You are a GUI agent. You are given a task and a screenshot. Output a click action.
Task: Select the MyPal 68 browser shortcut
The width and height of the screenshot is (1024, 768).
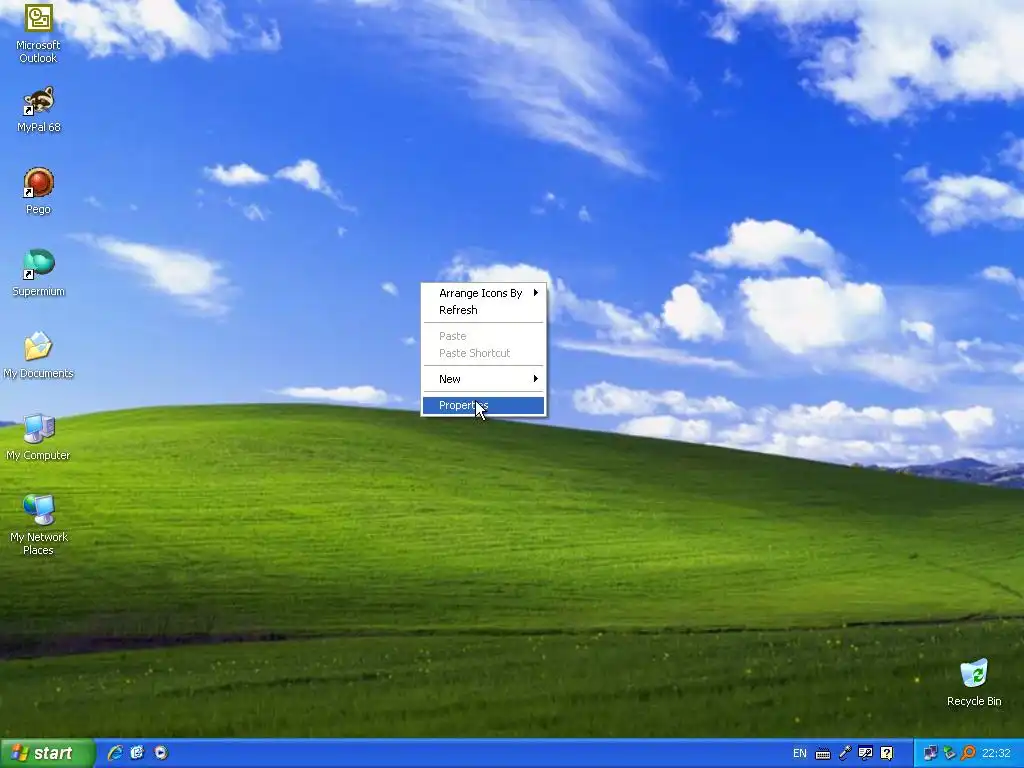38,110
